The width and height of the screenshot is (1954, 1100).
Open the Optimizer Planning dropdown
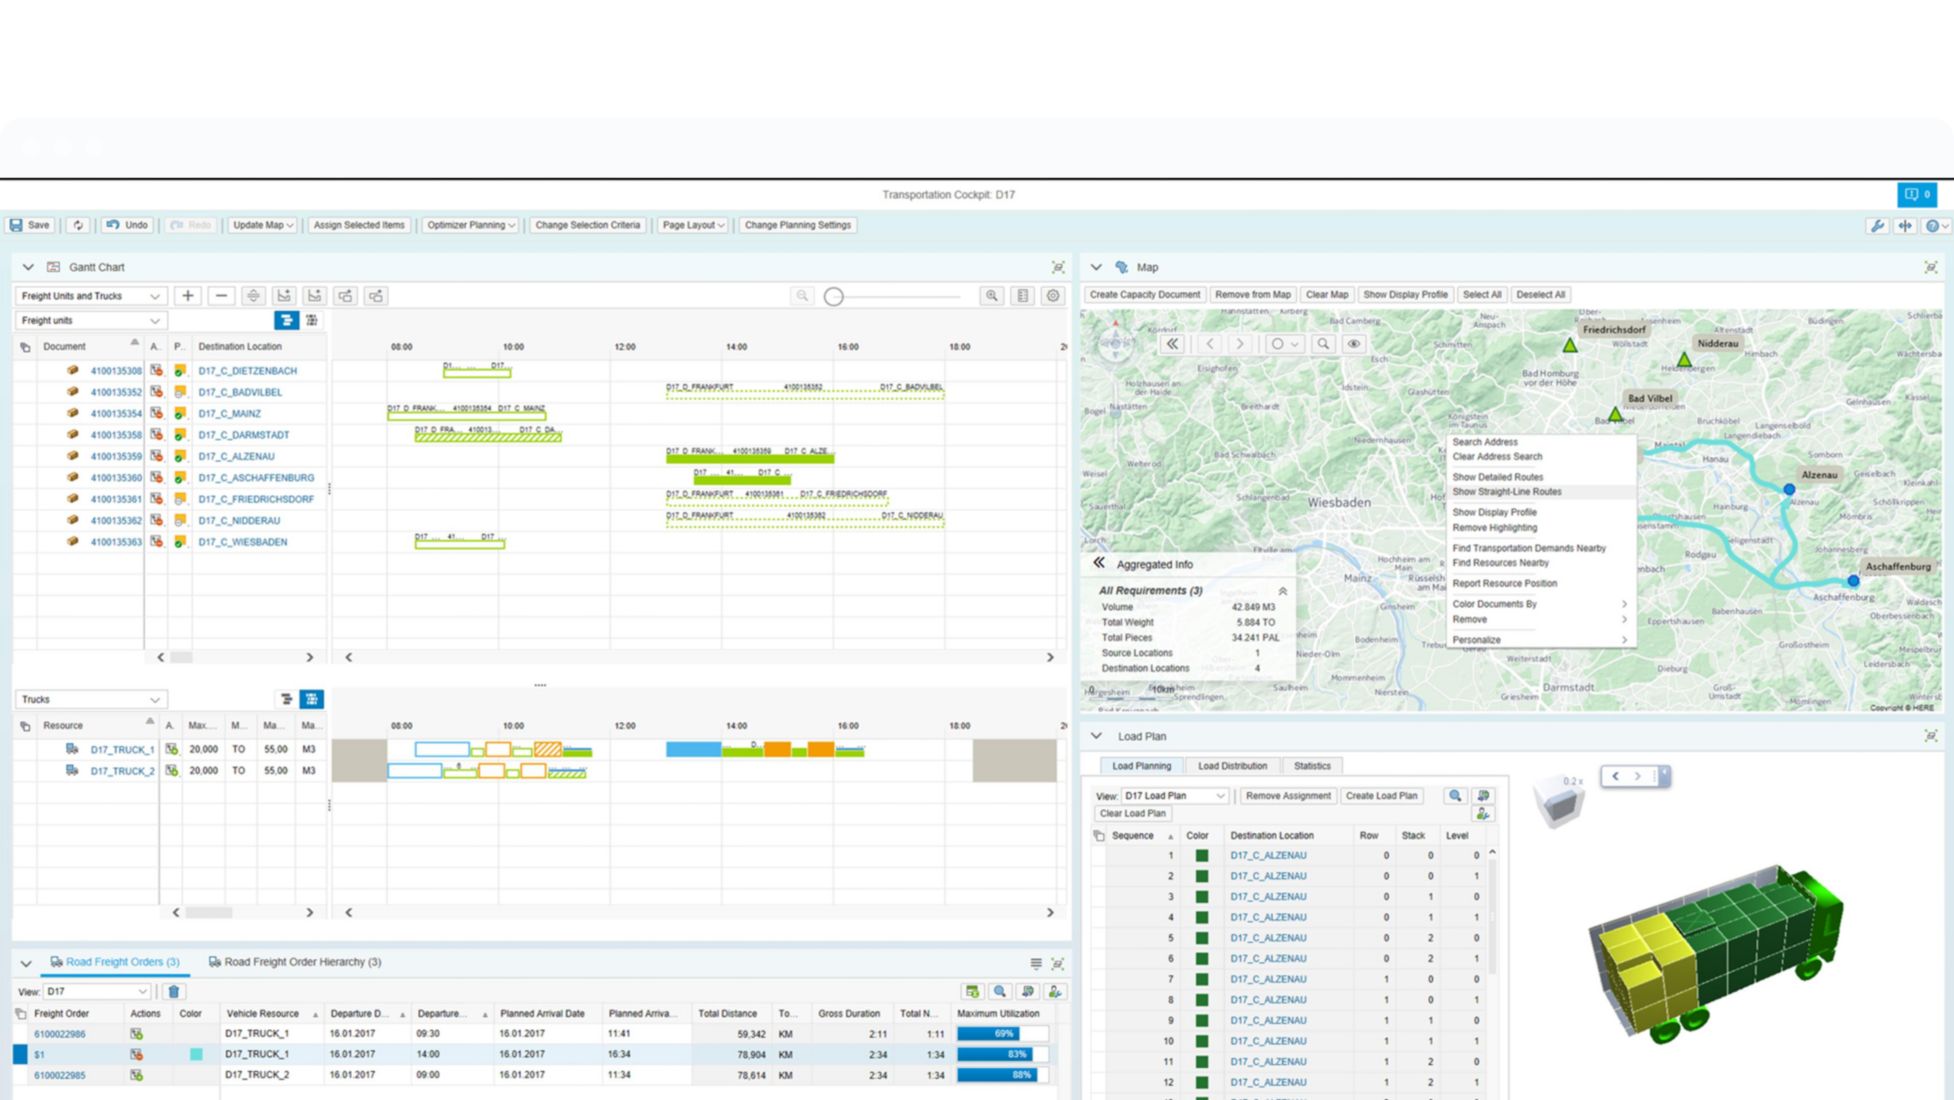[470, 225]
